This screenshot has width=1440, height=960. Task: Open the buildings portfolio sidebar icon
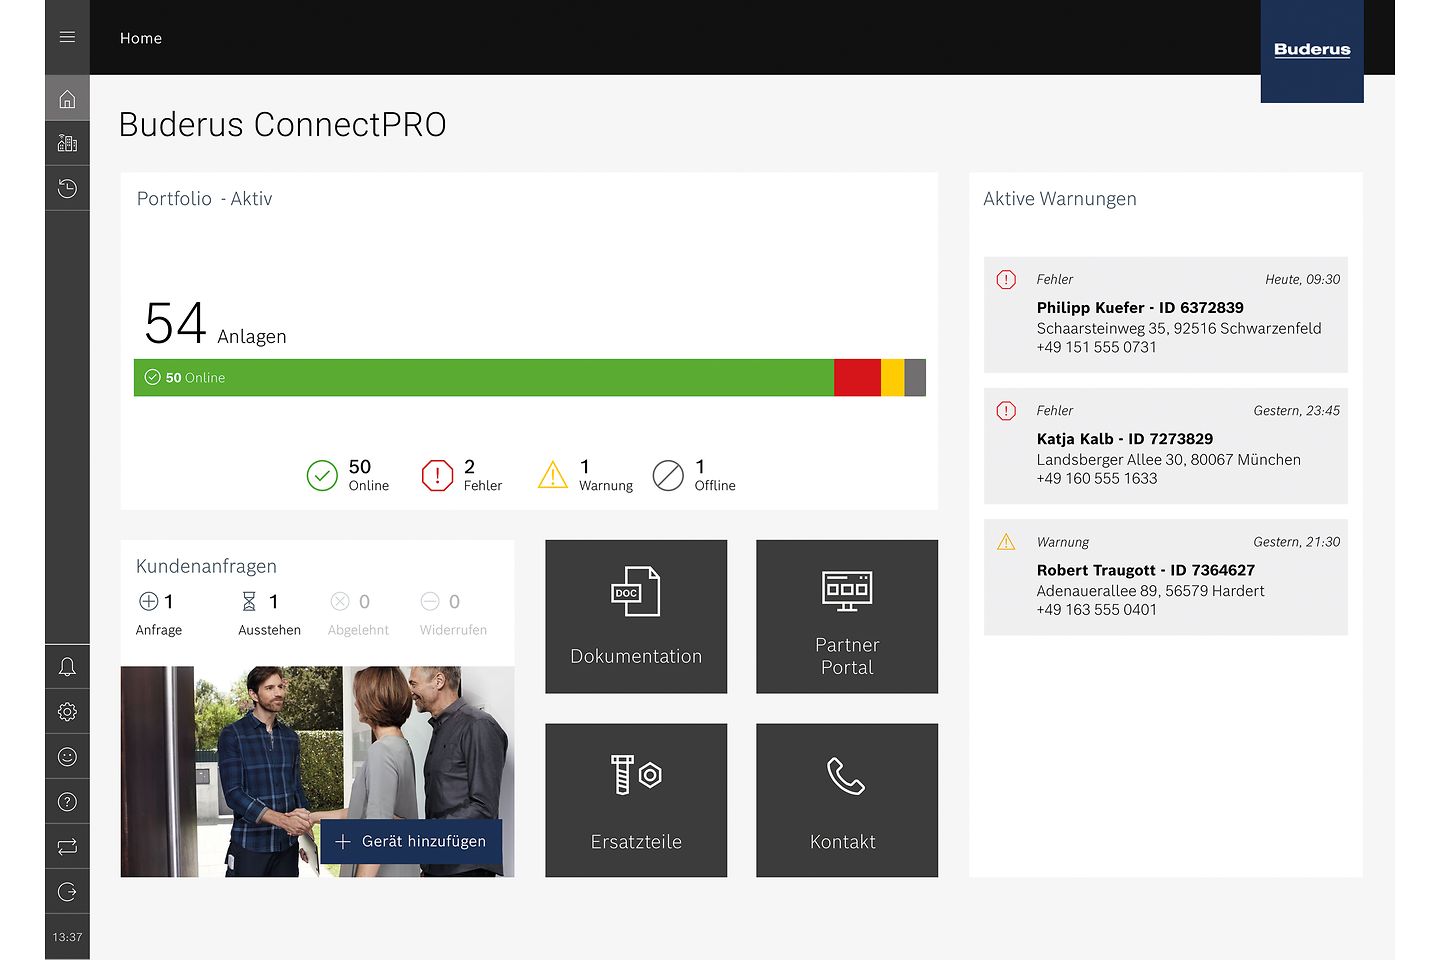point(67,143)
